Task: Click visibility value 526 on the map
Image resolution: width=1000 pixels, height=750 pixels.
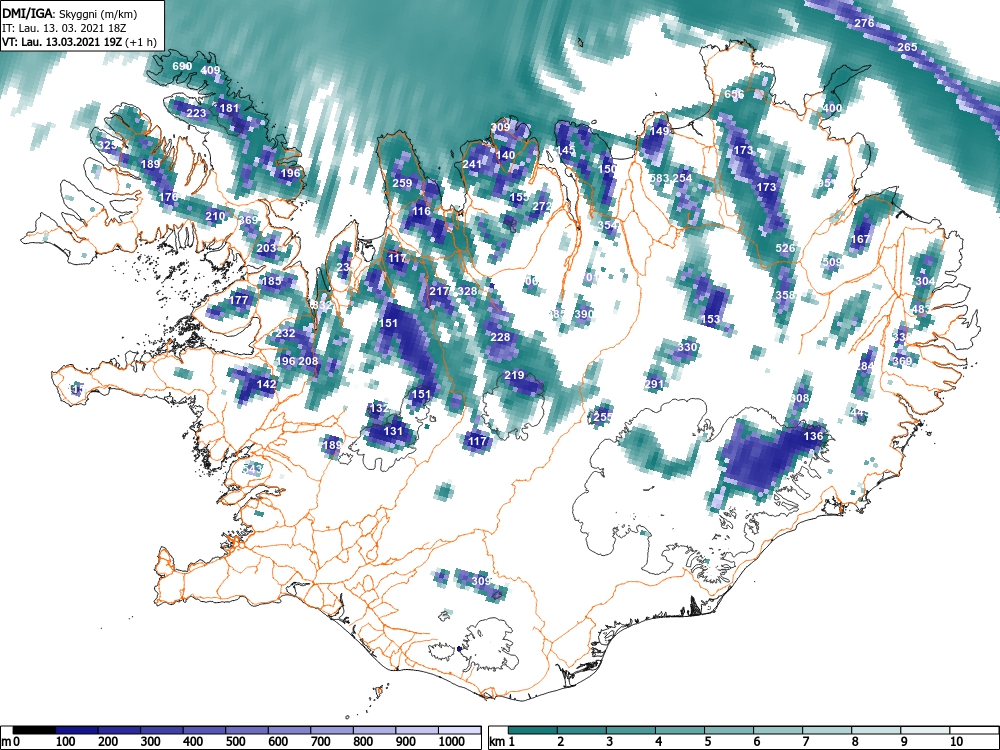Action: tap(785, 248)
